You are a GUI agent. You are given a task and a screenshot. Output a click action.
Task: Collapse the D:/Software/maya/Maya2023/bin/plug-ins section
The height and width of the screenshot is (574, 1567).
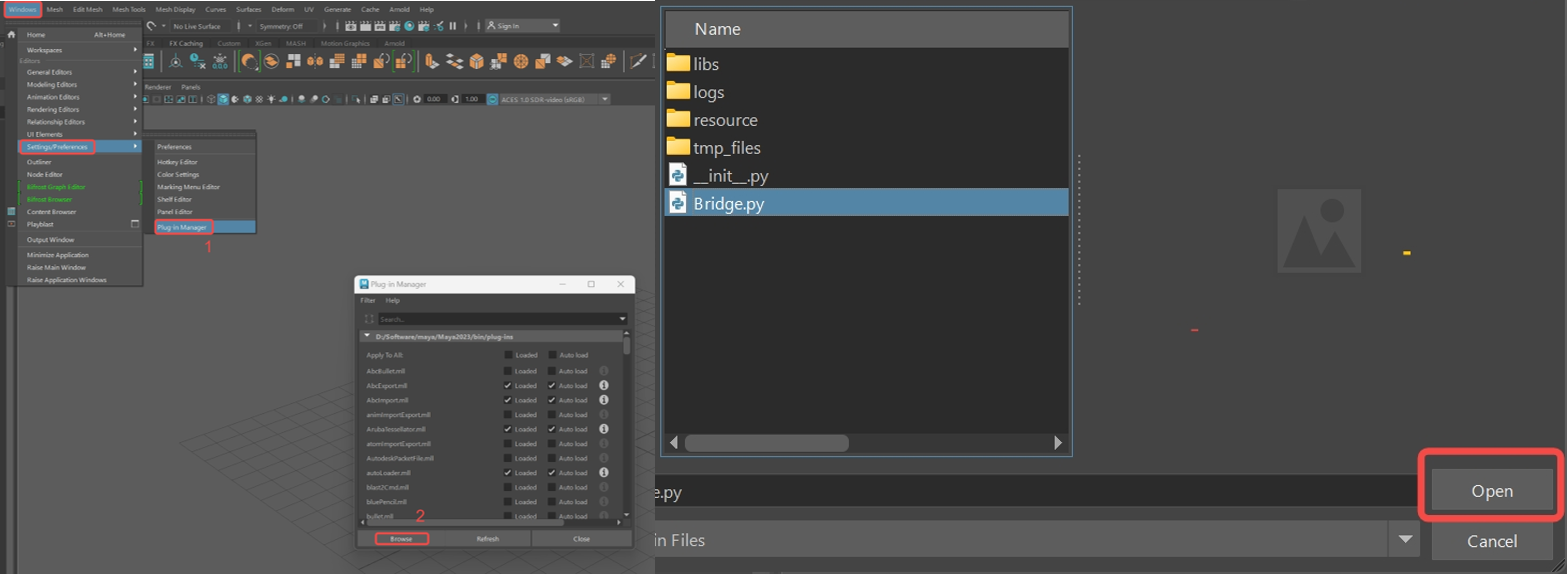[367, 336]
